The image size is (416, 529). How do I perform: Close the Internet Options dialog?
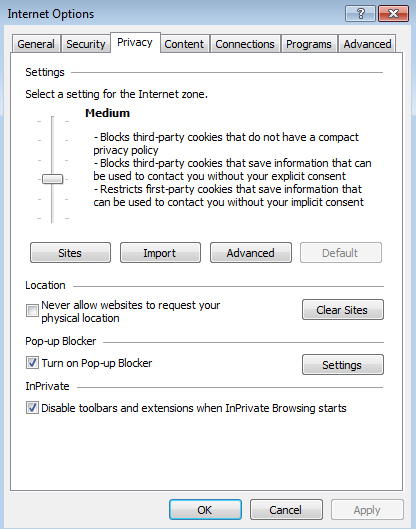click(393, 13)
